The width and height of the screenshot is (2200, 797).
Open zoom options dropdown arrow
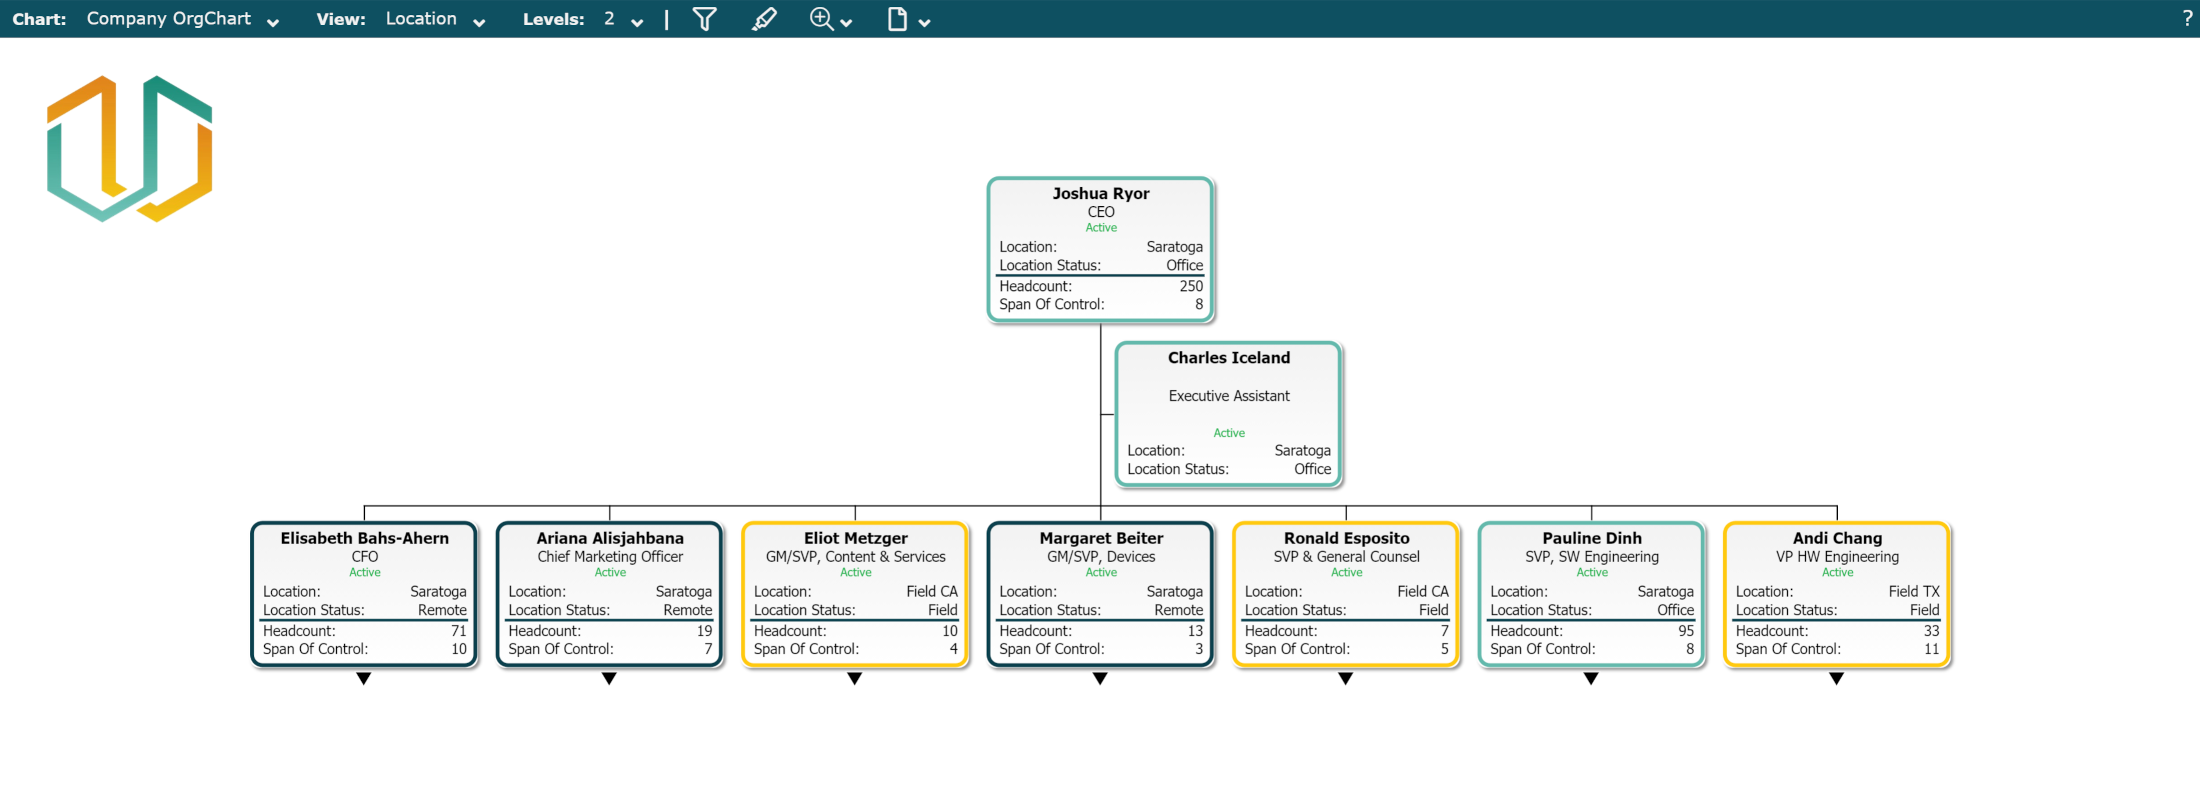coord(847,23)
